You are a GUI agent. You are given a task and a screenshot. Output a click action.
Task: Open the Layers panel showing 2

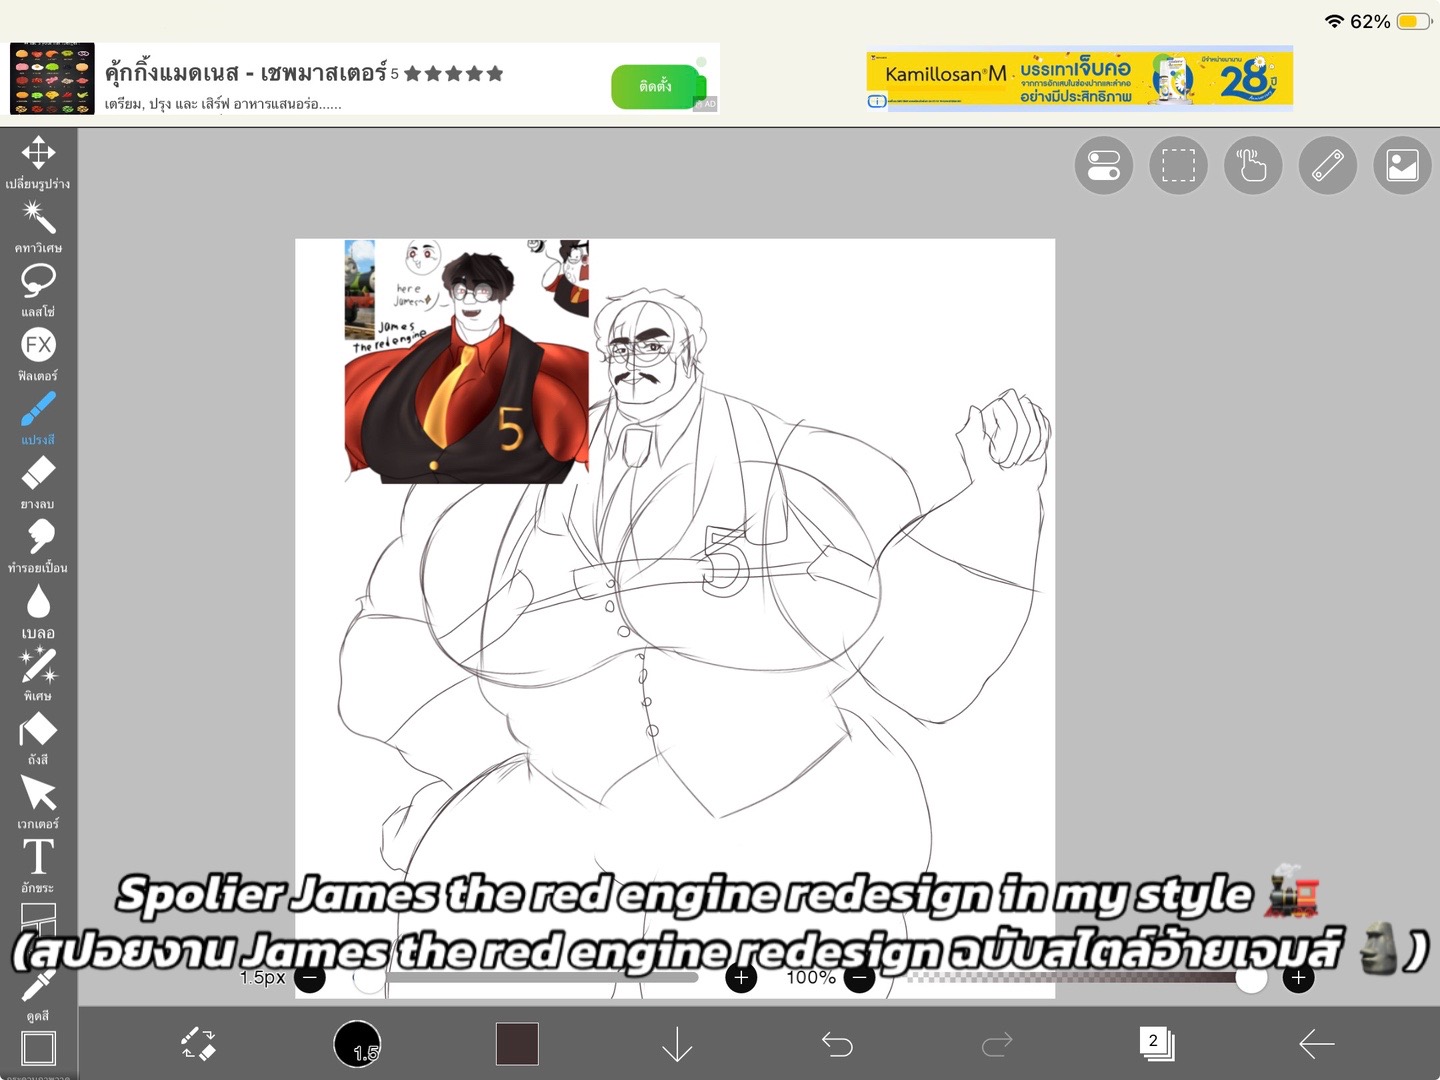1157,1044
